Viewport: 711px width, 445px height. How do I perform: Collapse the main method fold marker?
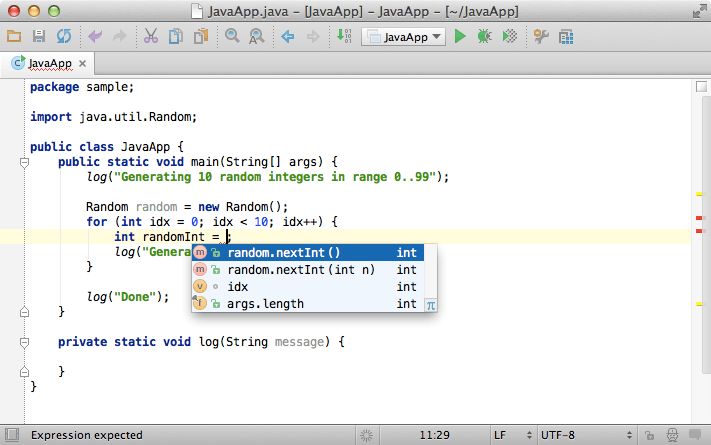[24, 162]
